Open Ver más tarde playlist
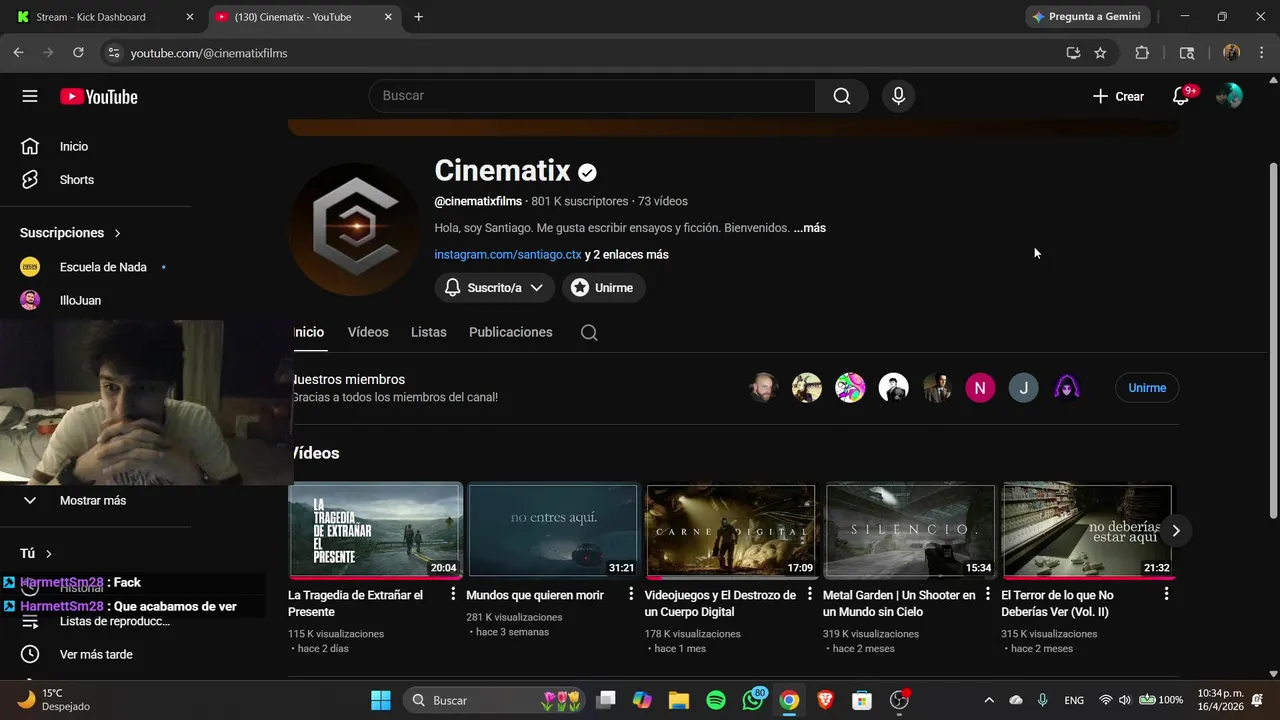The image size is (1280, 720). 95,654
